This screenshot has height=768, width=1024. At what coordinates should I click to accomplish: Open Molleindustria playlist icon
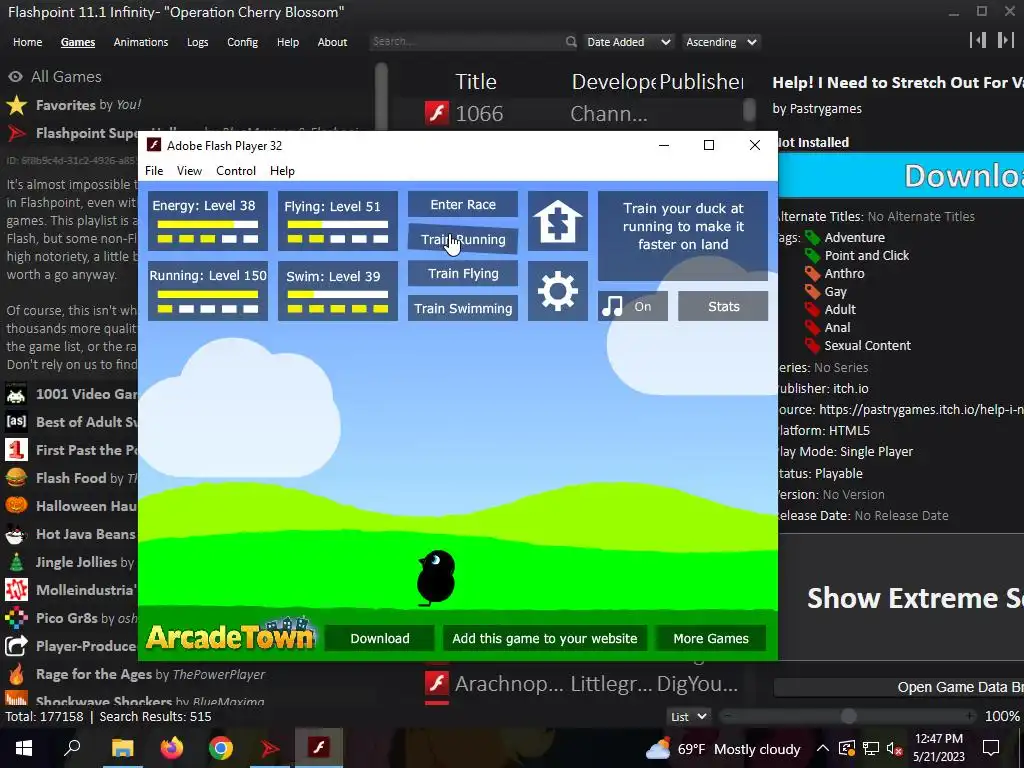[x=16, y=590]
